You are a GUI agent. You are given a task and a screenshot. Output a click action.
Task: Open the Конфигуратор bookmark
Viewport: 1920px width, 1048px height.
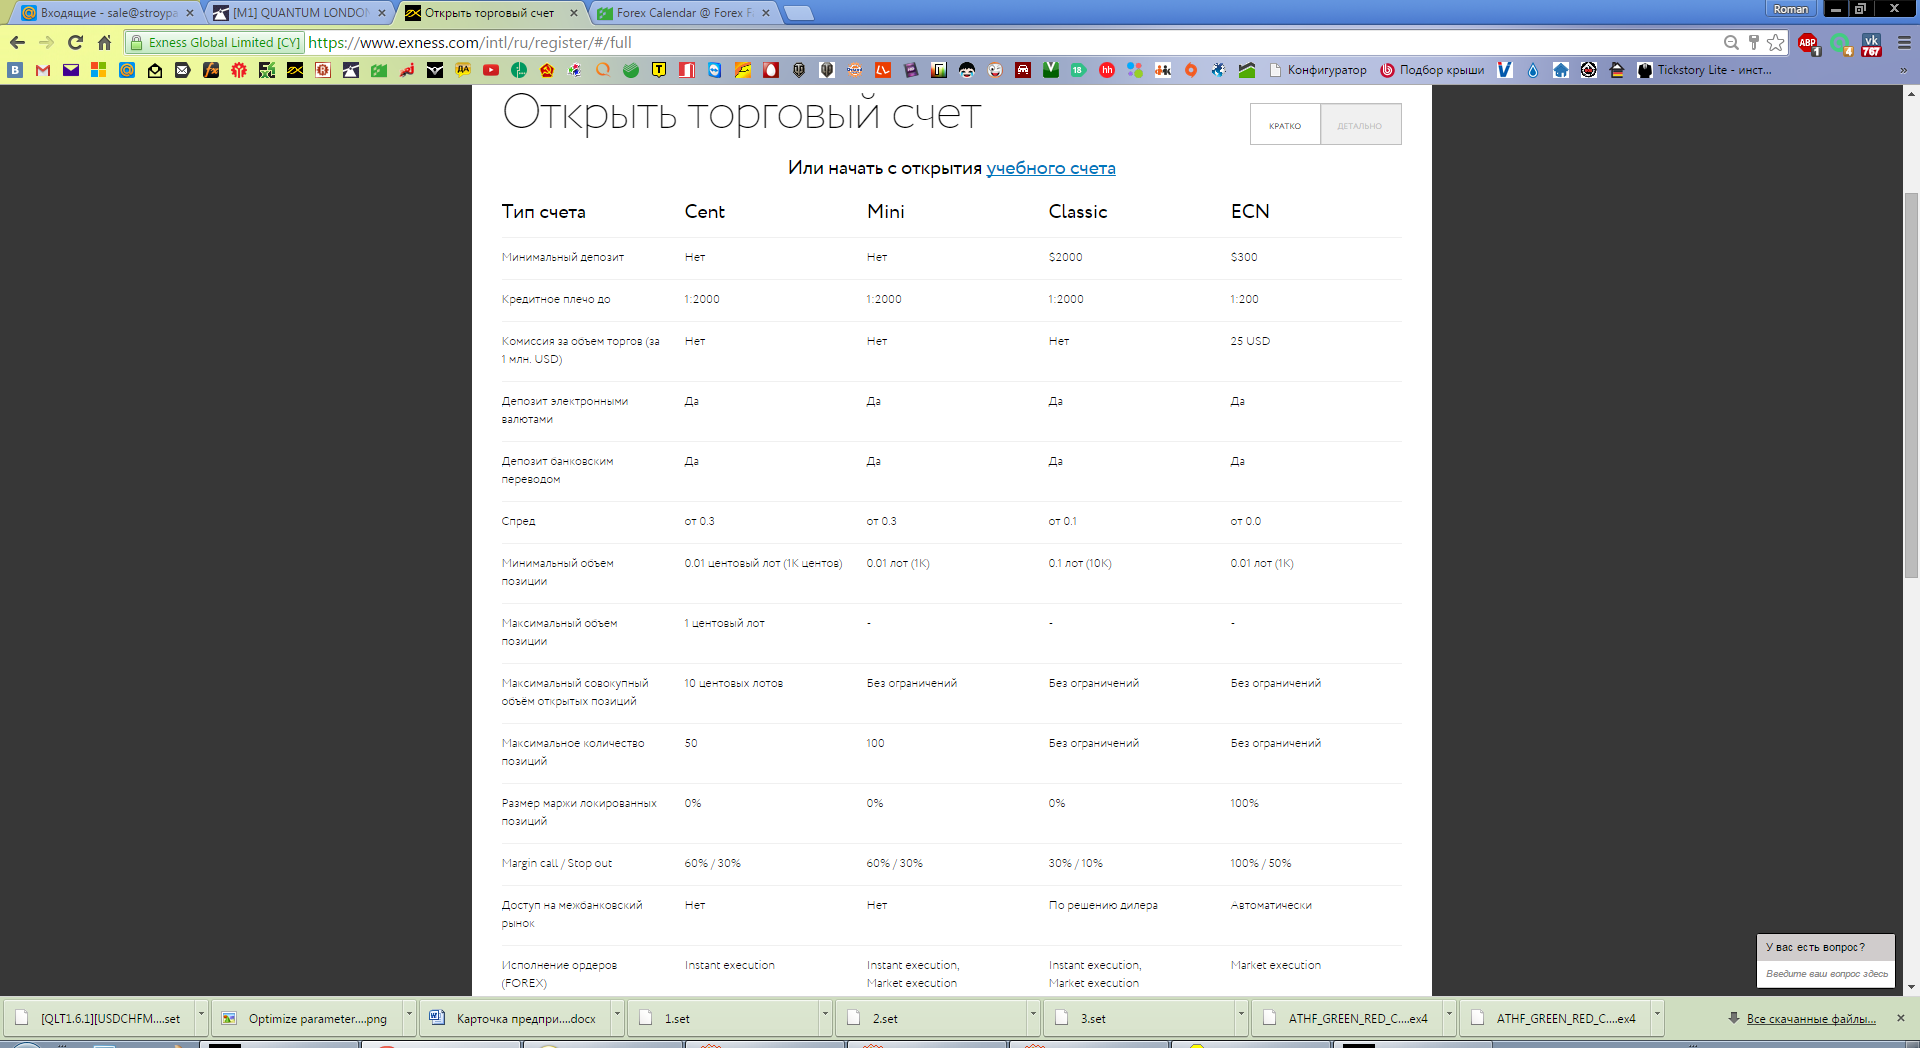click(x=1317, y=70)
